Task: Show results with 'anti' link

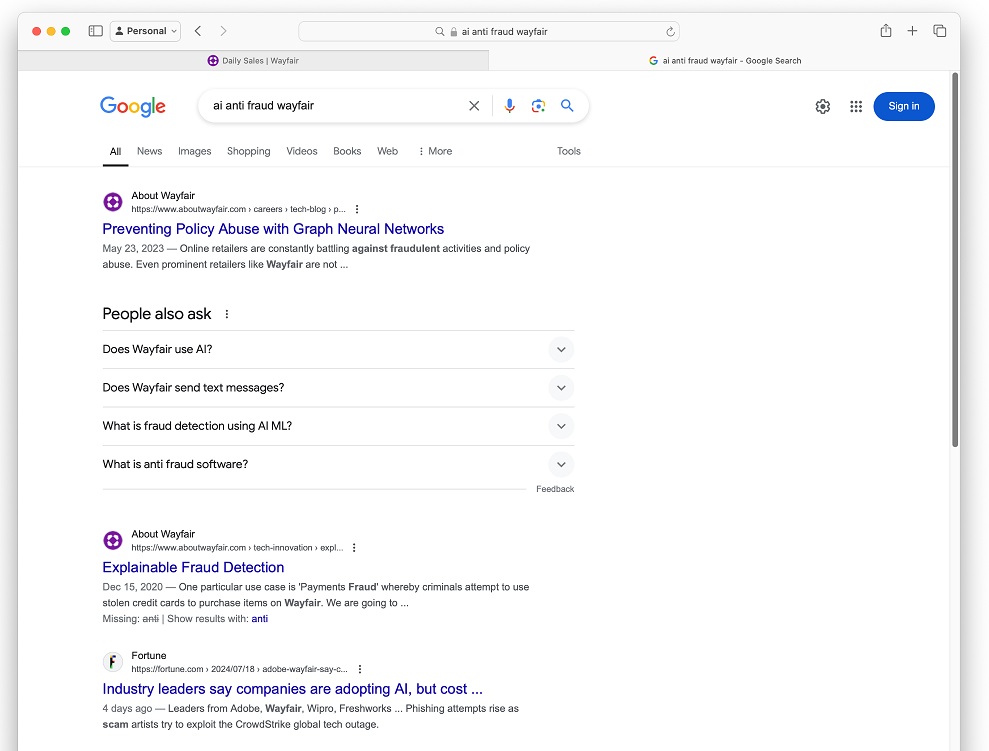Action: pyautogui.click(x=260, y=619)
